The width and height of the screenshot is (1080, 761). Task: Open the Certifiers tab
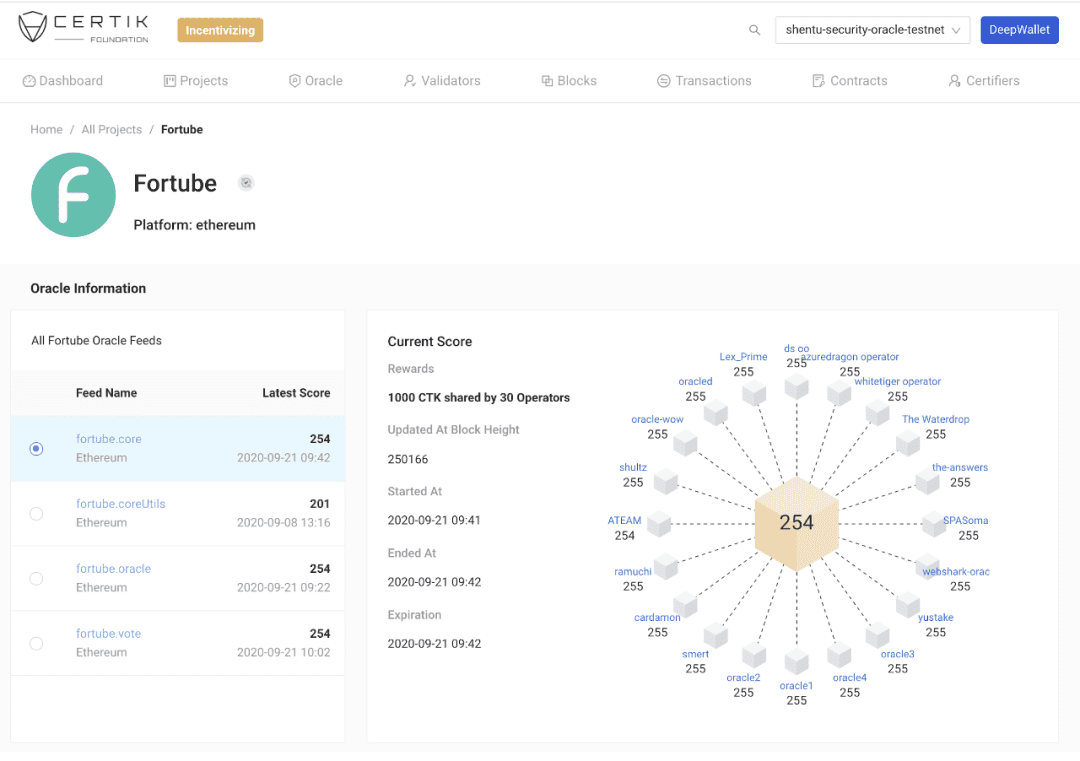pyautogui.click(x=984, y=81)
